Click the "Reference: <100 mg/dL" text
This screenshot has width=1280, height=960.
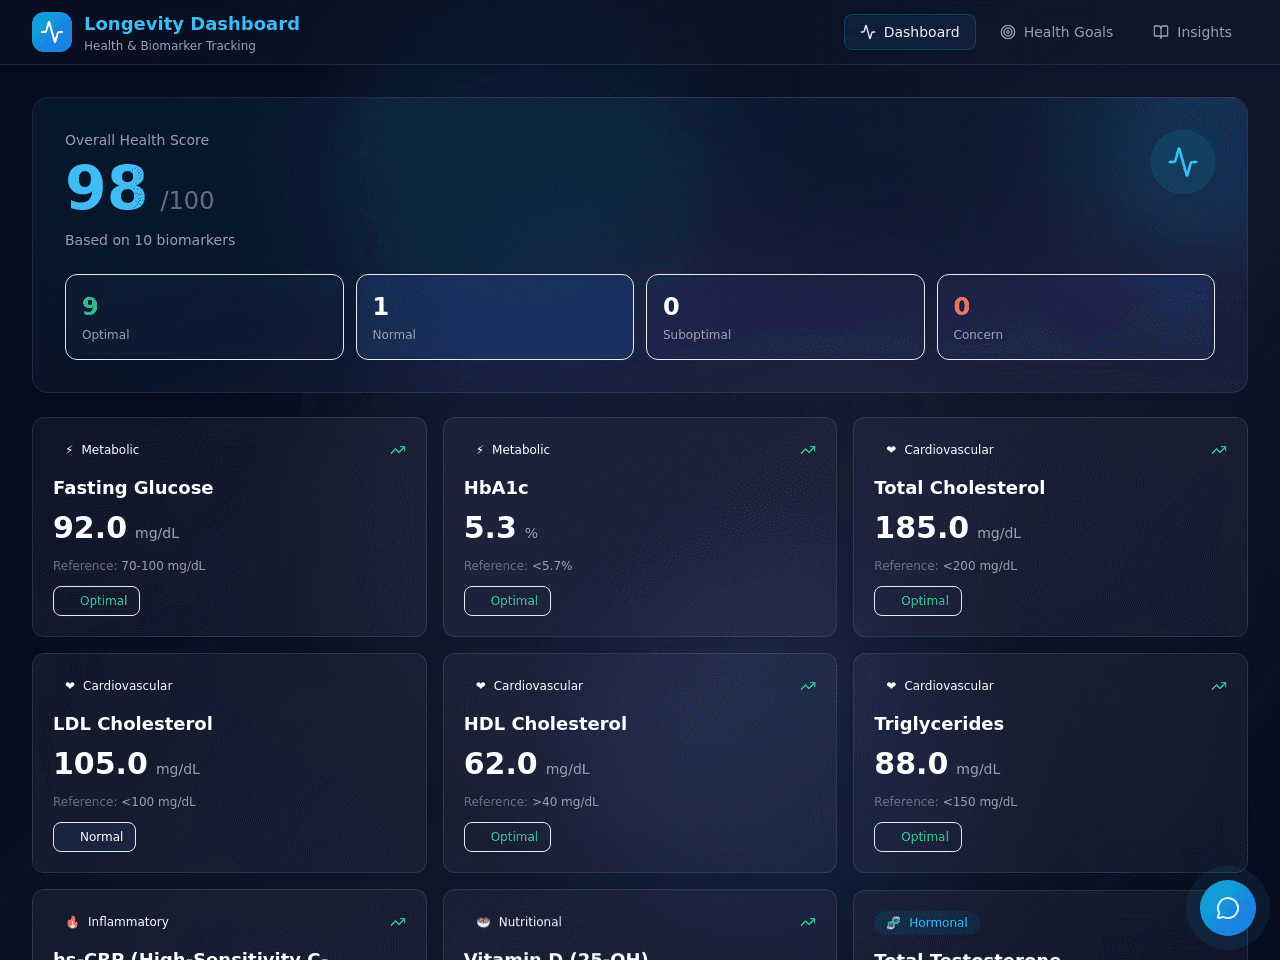tap(124, 802)
